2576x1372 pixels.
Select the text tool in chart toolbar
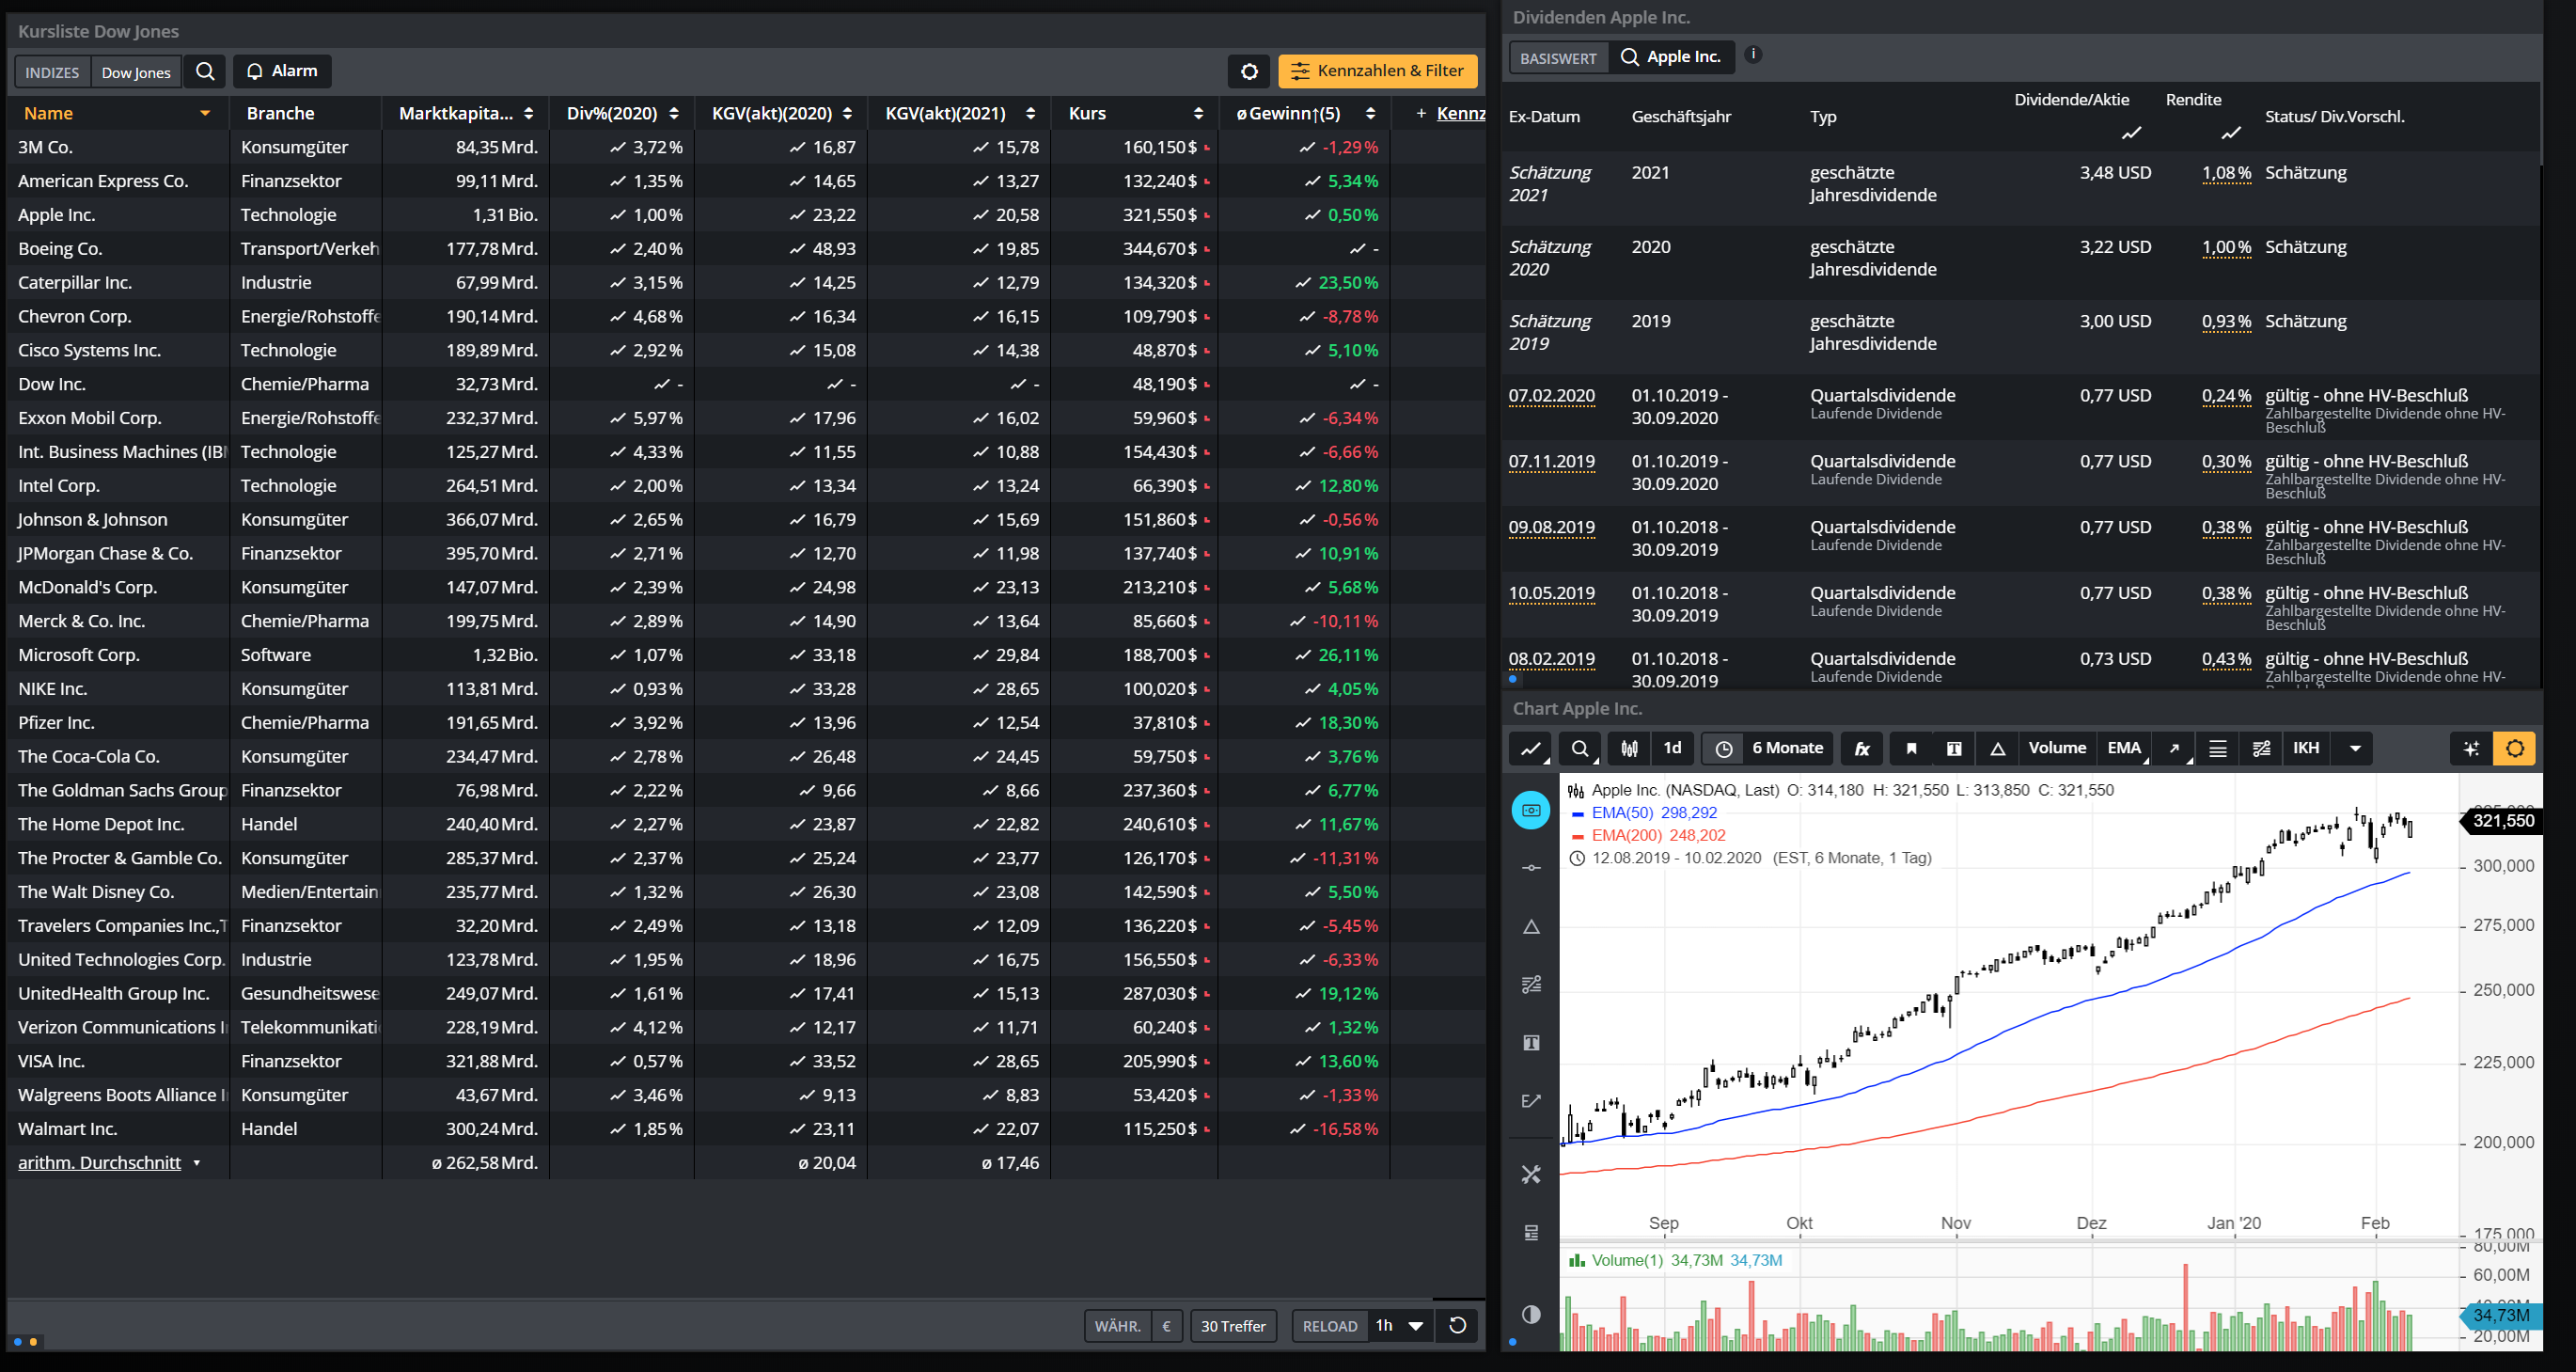(1954, 748)
